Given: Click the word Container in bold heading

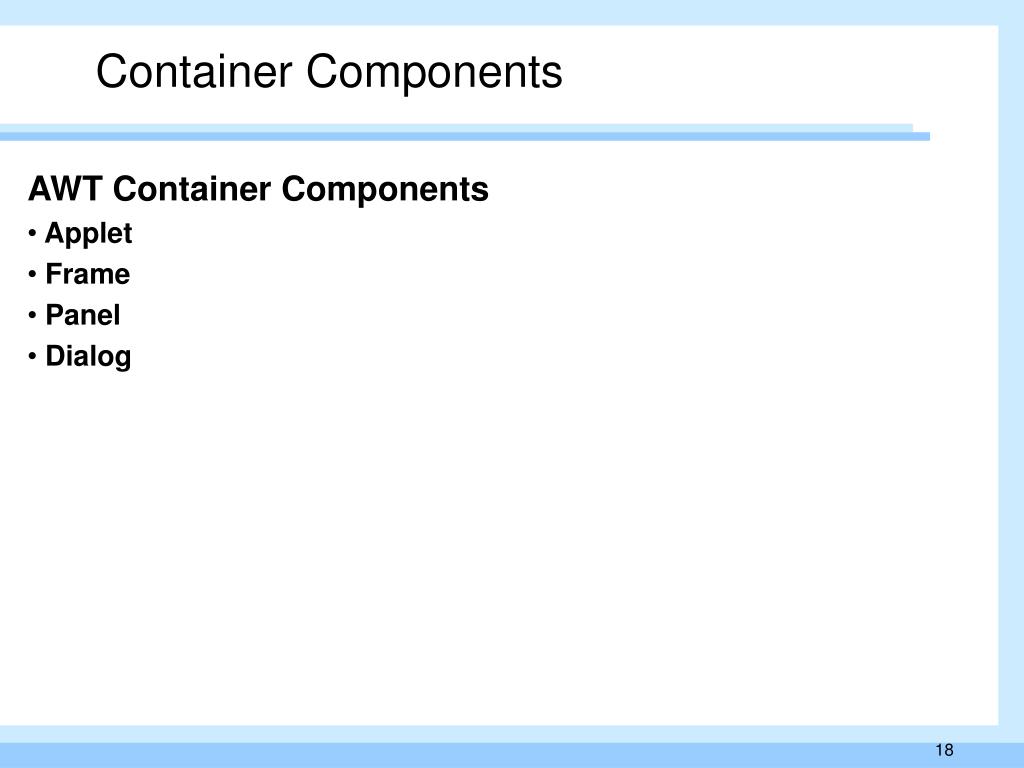Looking at the screenshot, I should (192, 189).
